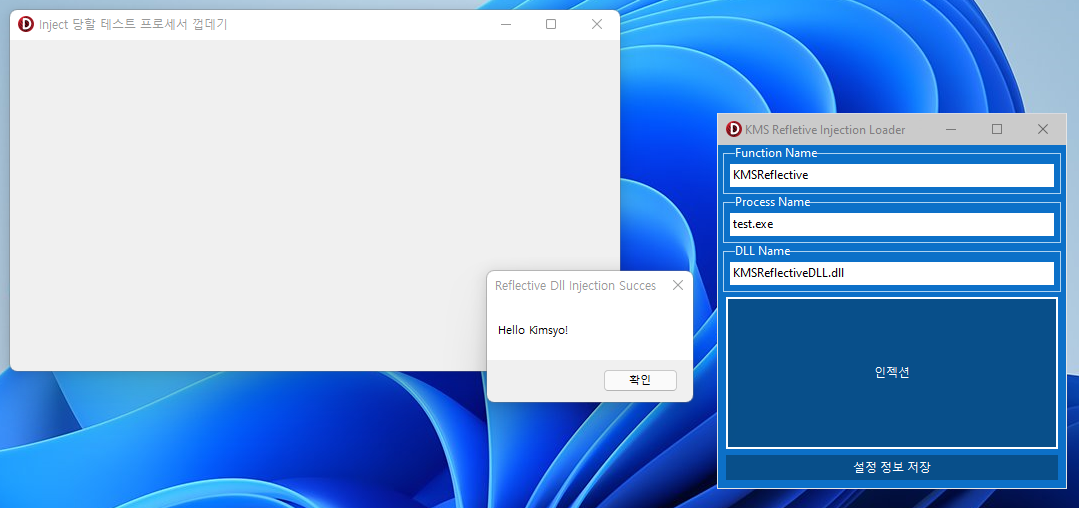Click 확인 in the Hello Kimsyo dialog
Screen dimensions: 1079x508
pos(640,380)
